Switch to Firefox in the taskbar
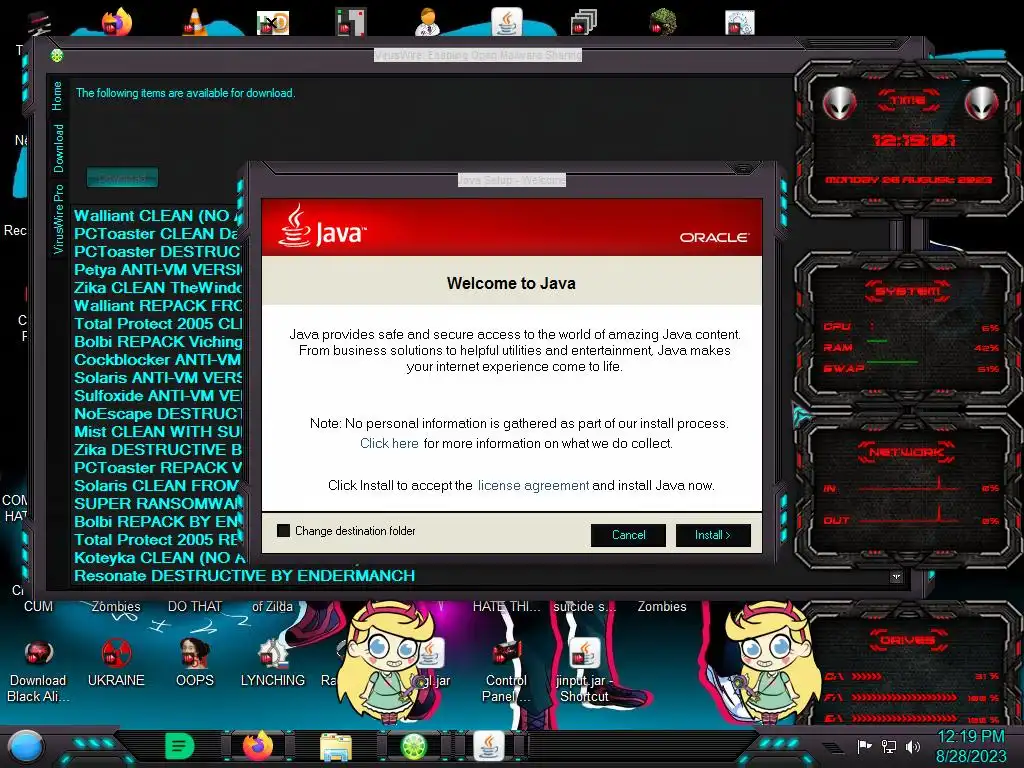This screenshot has width=1024, height=768. [258, 746]
